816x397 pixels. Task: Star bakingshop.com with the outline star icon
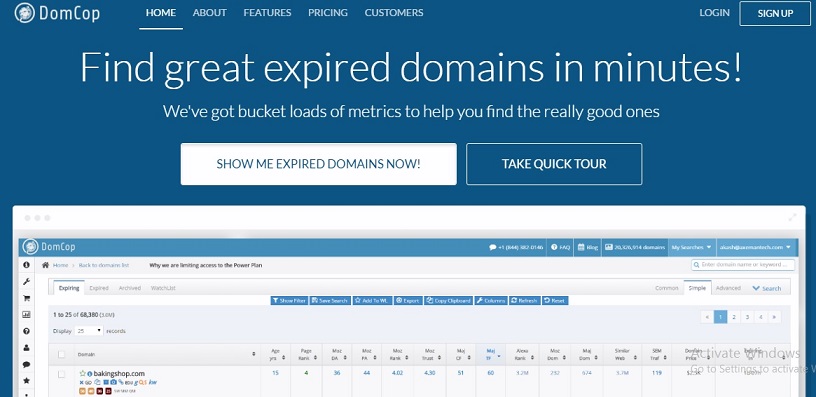(x=82, y=373)
